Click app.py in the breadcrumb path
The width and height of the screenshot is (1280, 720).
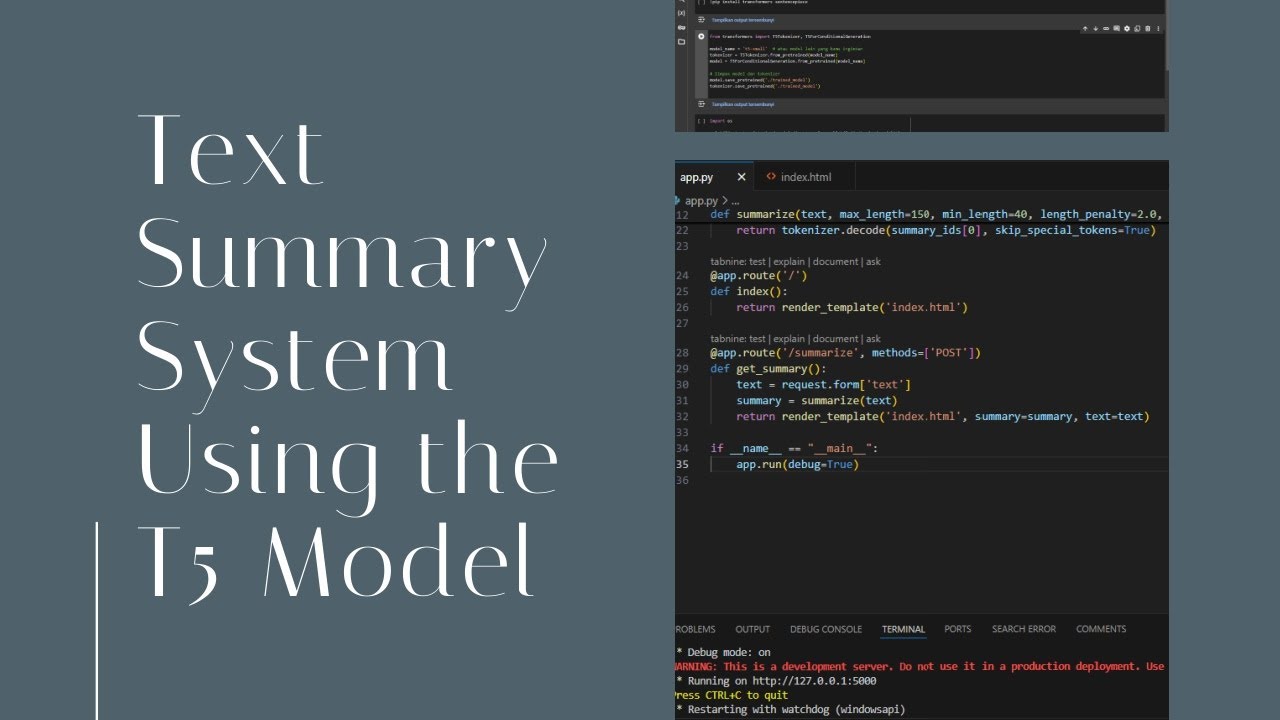point(701,201)
